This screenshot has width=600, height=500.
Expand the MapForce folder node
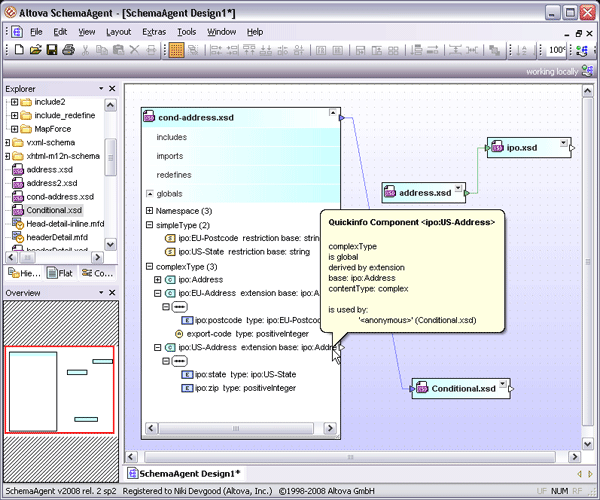15,129
